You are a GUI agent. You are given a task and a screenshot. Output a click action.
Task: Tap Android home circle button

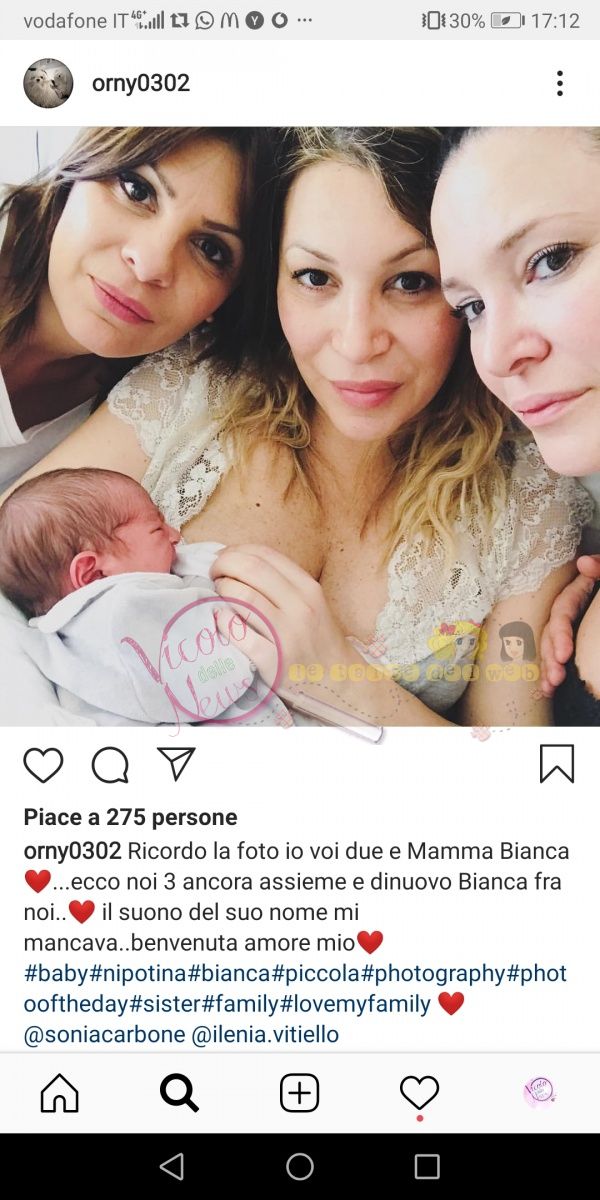300,1166
